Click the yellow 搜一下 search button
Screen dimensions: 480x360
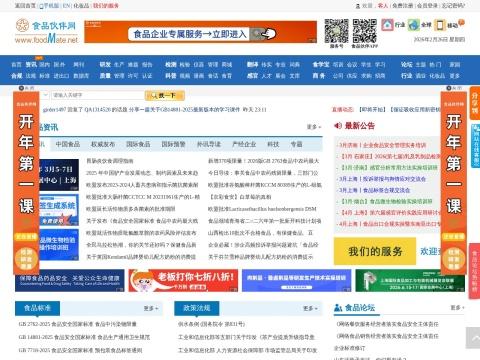coord(165,95)
